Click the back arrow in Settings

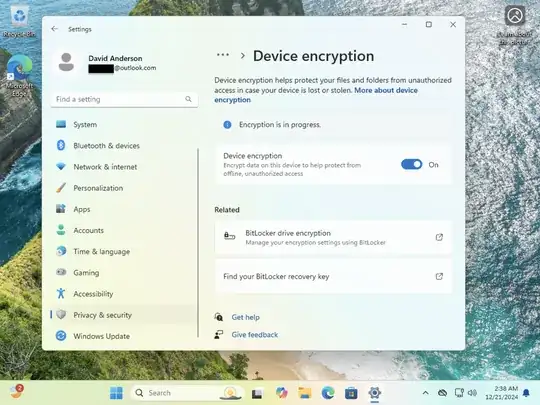54,29
